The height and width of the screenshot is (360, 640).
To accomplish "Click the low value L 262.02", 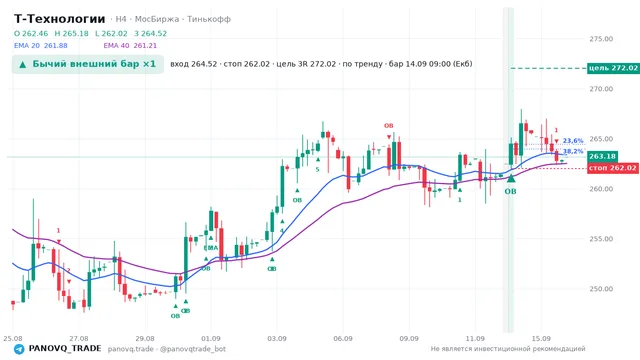I will pyautogui.click(x=111, y=33).
